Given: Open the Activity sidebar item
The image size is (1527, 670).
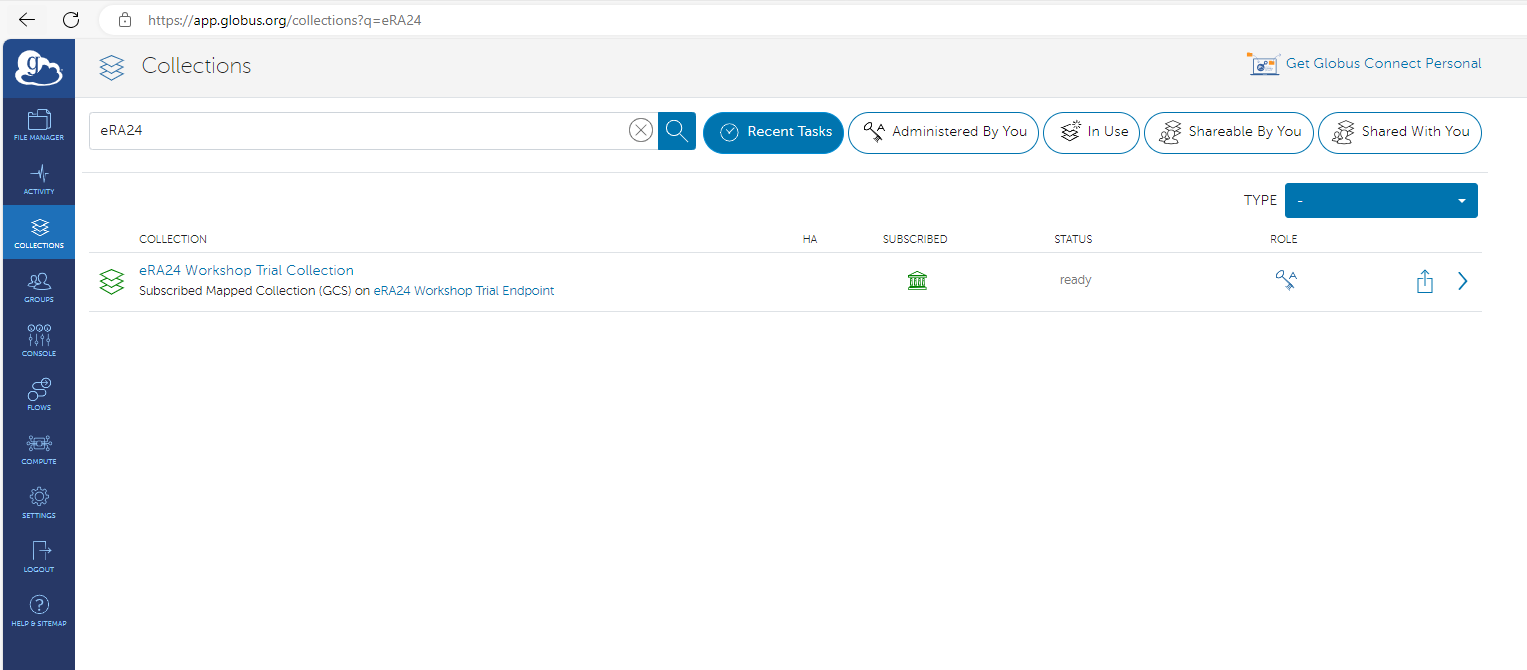Looking at the screenshot, I should click(x=39, y=179).
